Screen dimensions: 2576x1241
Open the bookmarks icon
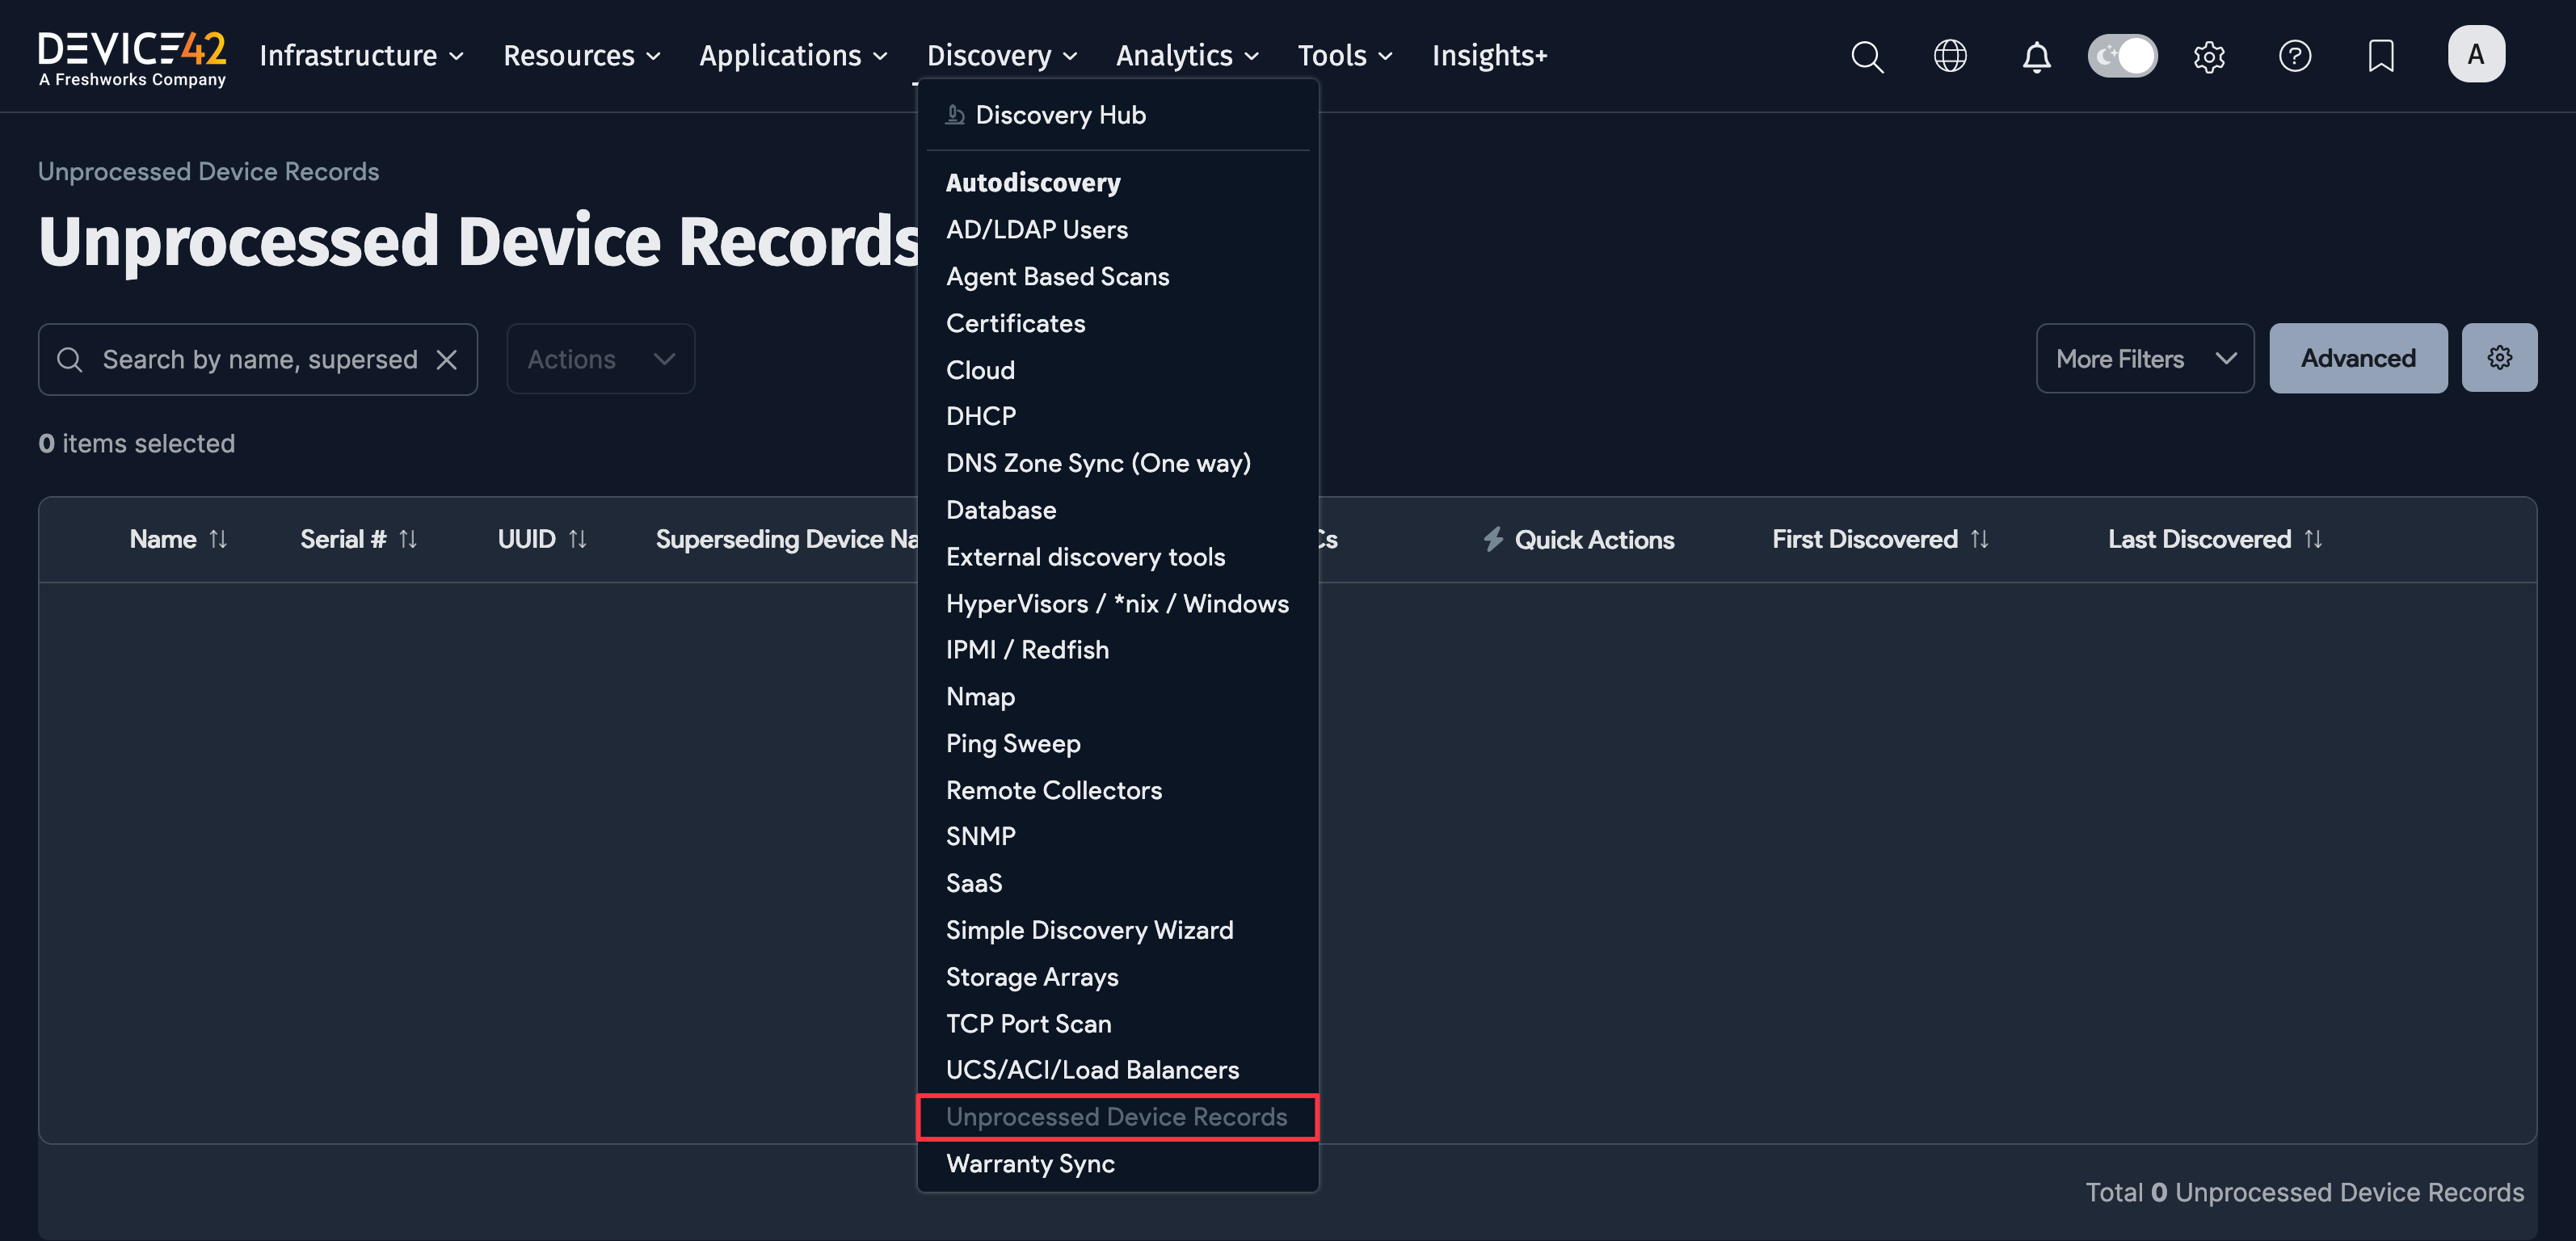click(x=2381, y=56)
